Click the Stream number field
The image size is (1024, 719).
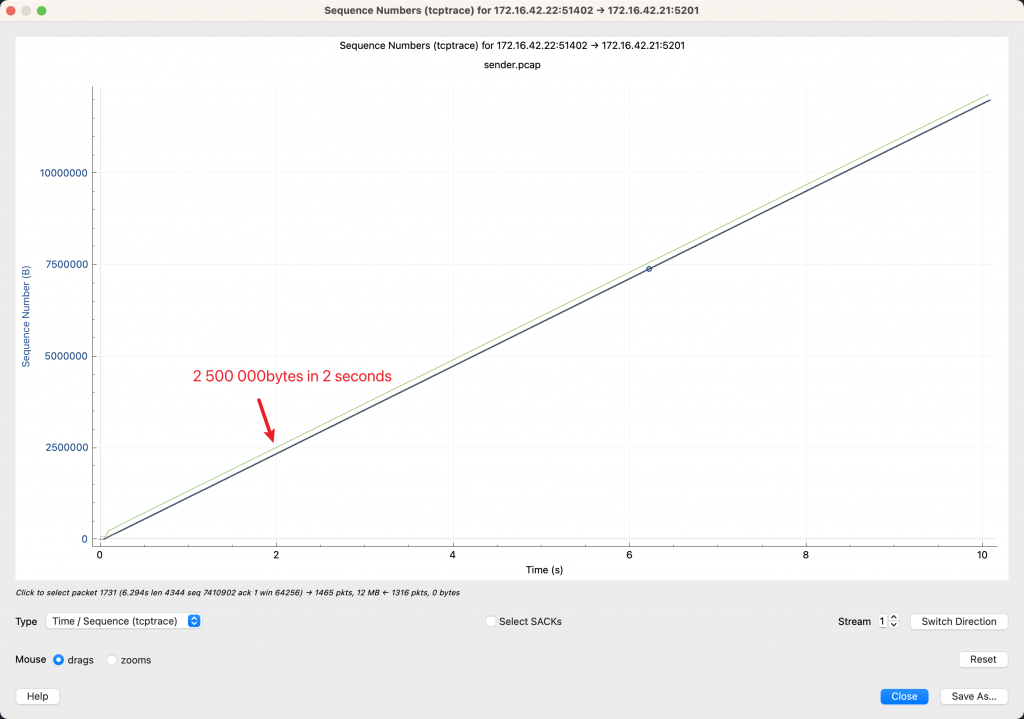[882, 621]
